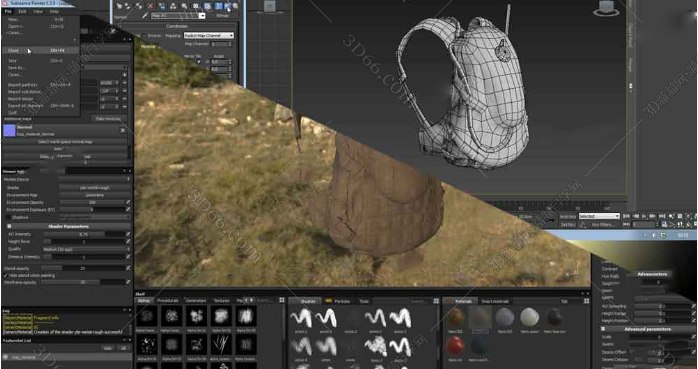Toggle Hide stencil when painting checkbox
The width and height of the screenshot is (698, 369).
[6, 276]
